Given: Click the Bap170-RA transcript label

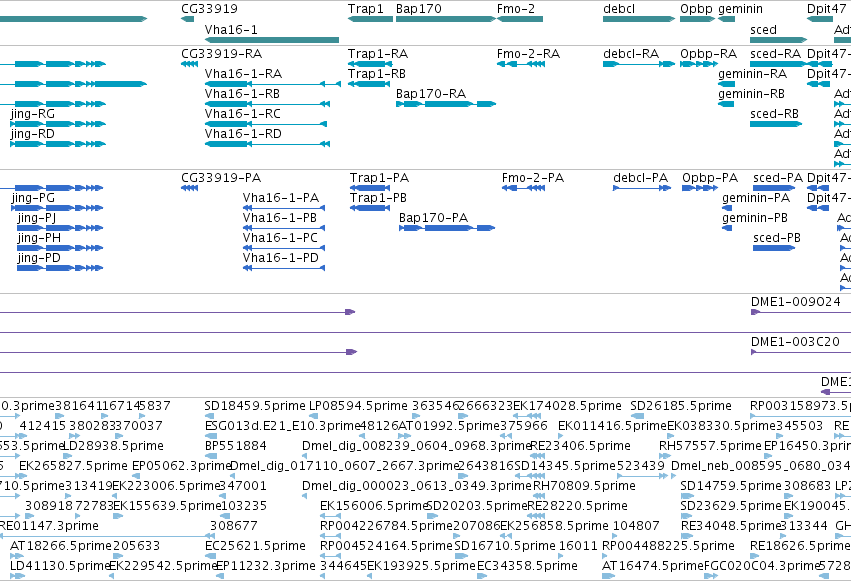Looking at the screenshot, I should coord(431,94).
